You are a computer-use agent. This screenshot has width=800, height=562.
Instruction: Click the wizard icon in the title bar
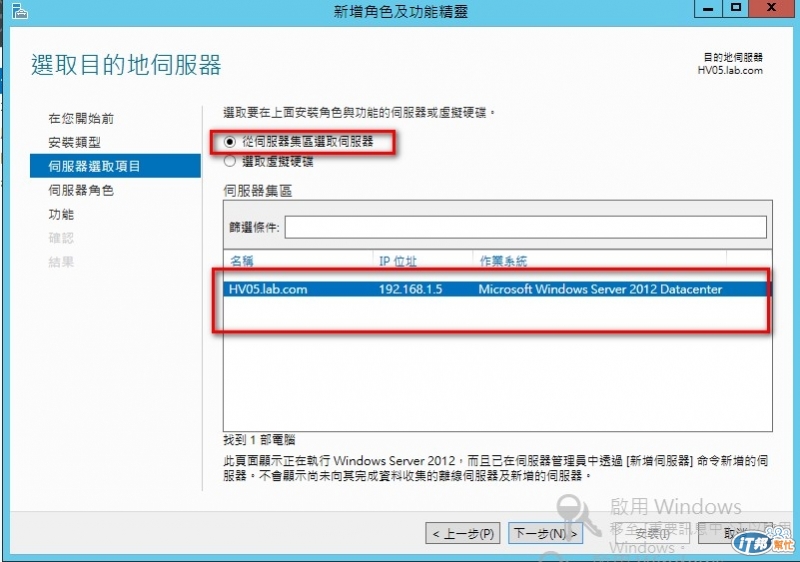point(19,11)
